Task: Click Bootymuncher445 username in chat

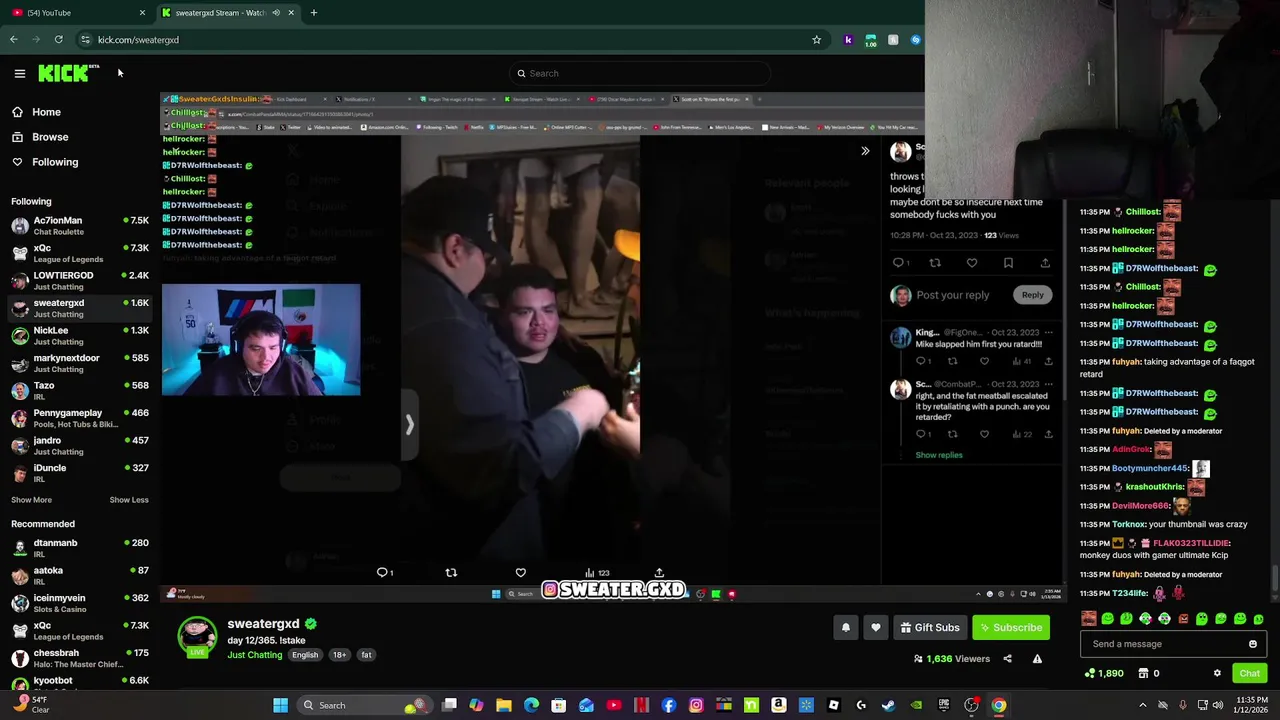Action: pyautogui.click(x=1150, y=468)
